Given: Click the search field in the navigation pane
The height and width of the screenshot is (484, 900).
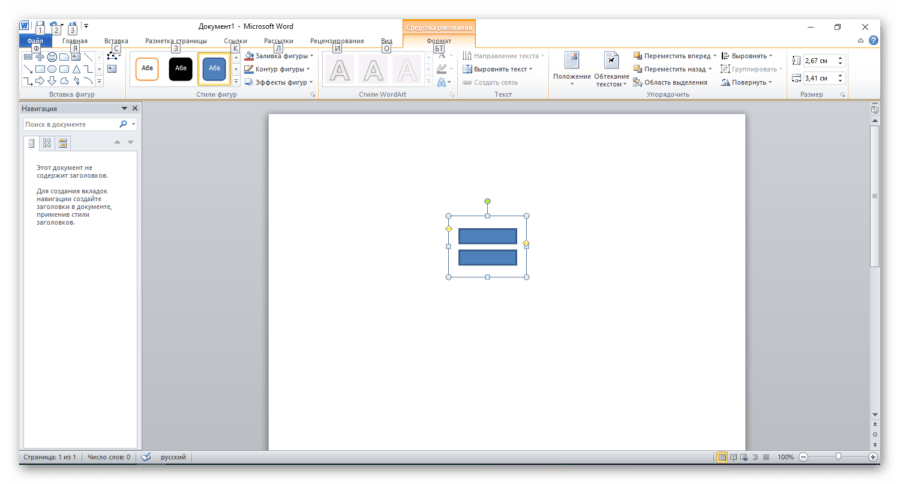Looking at the screenshot, I should tap(70, 124).
